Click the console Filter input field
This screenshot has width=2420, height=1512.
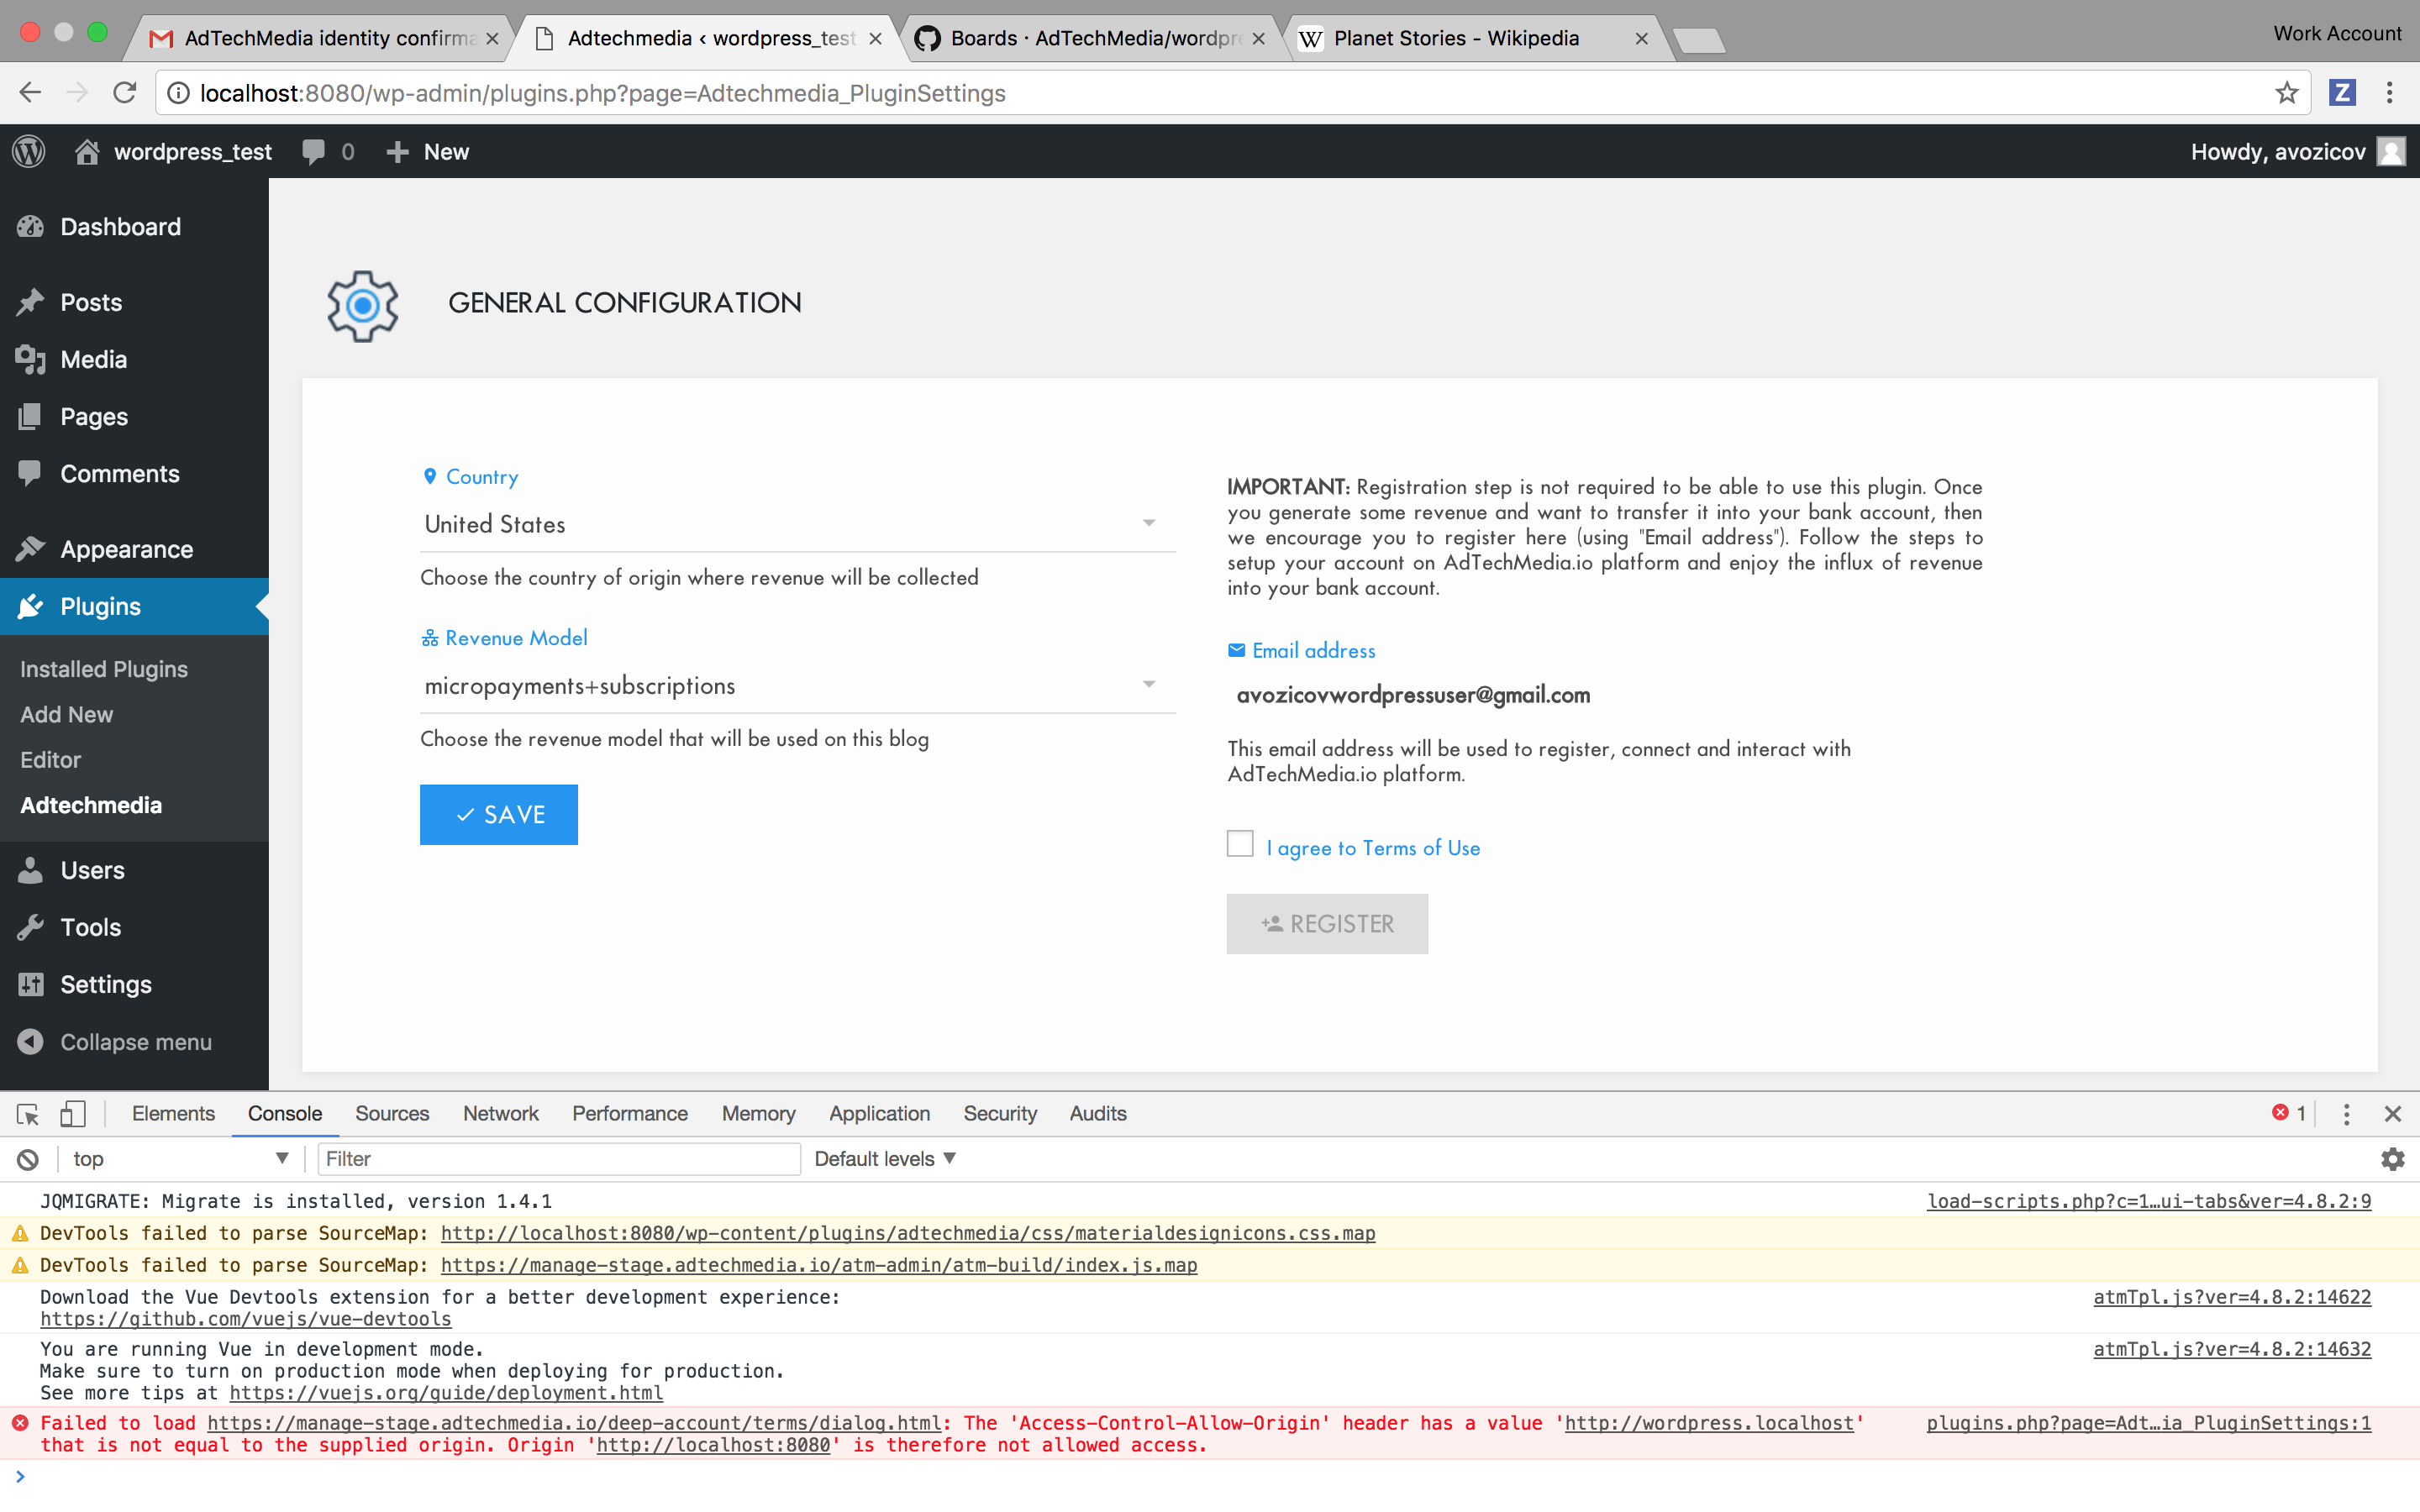pos(558,1159)
